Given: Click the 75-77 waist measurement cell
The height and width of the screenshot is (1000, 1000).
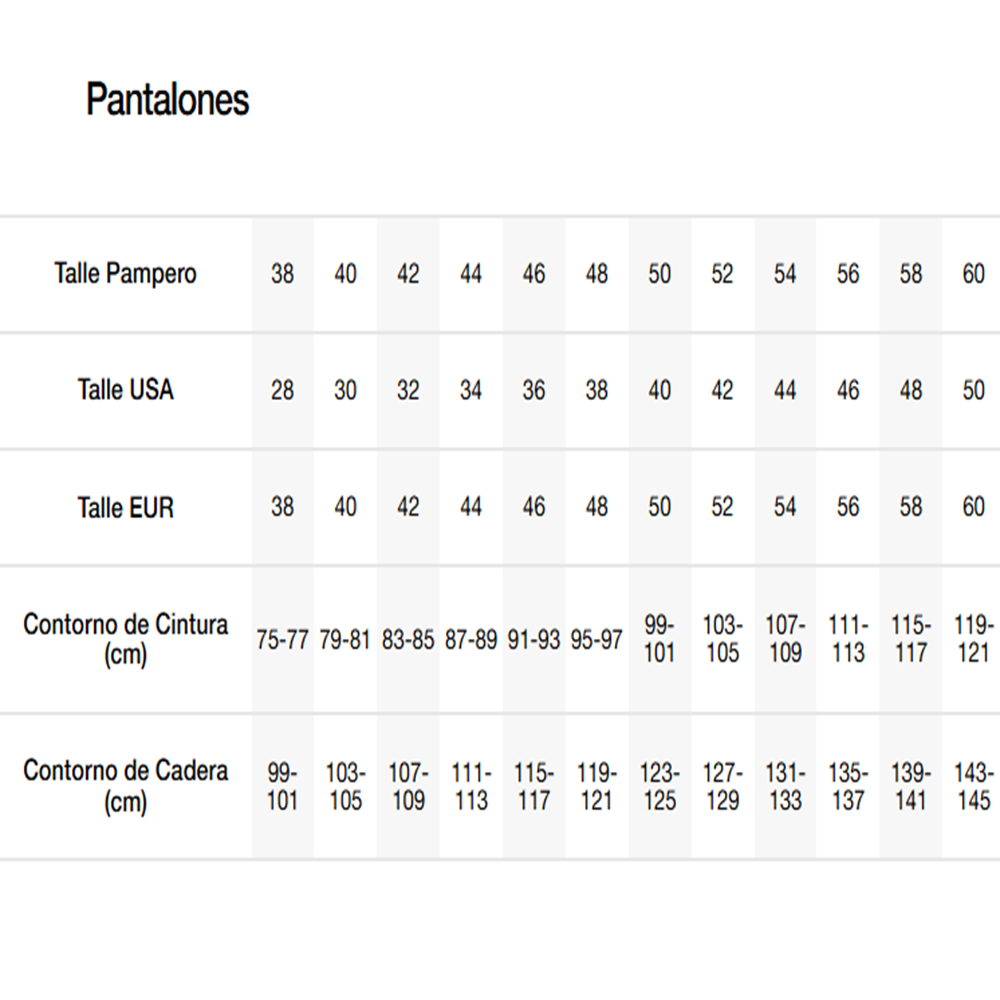Looking at the screenshot, I should pyautogui.click(x=283, y=640).
